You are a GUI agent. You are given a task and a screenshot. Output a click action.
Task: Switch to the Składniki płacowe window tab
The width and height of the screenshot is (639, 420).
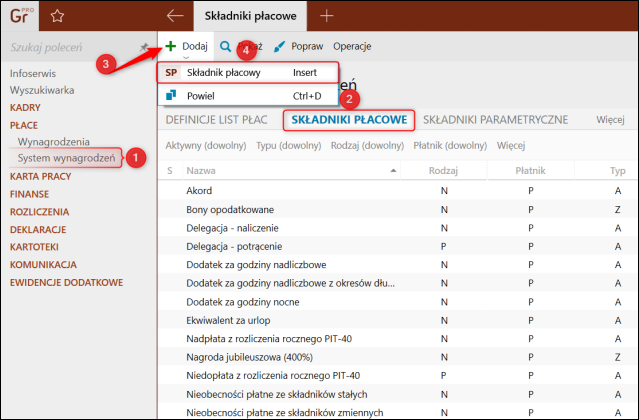tap(250, 16)
